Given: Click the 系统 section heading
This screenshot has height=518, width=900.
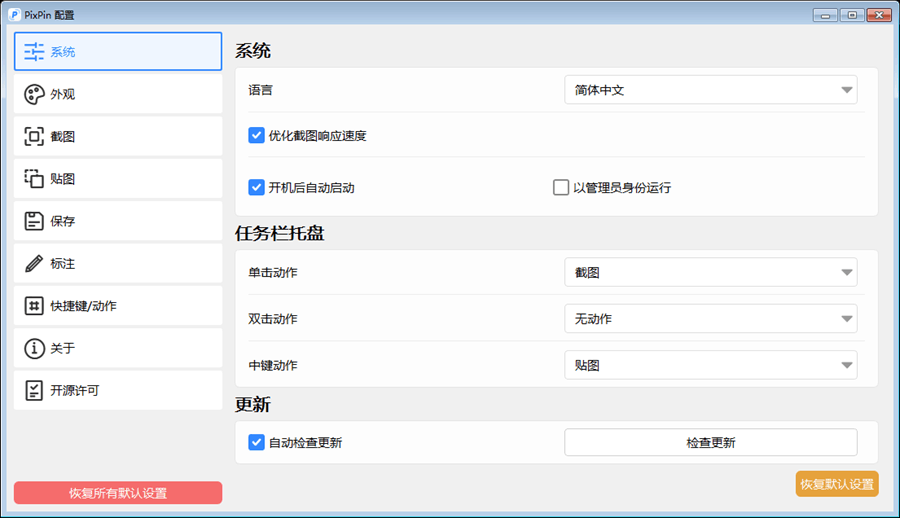Looking at the screenshot, I should (253, 51).
